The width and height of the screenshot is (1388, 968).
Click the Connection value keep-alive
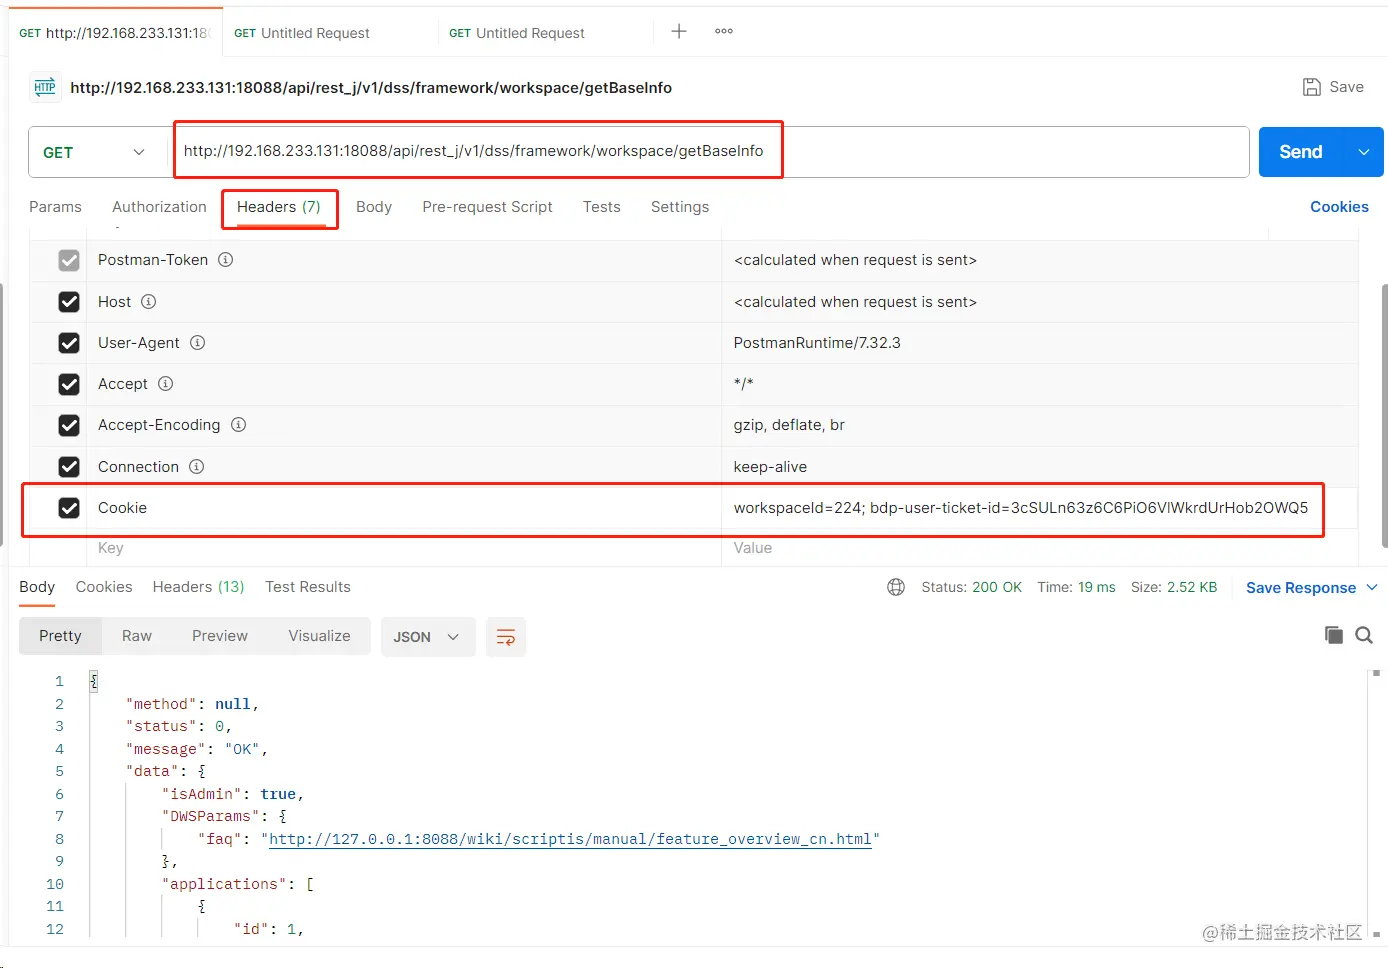tap(770, 467)
